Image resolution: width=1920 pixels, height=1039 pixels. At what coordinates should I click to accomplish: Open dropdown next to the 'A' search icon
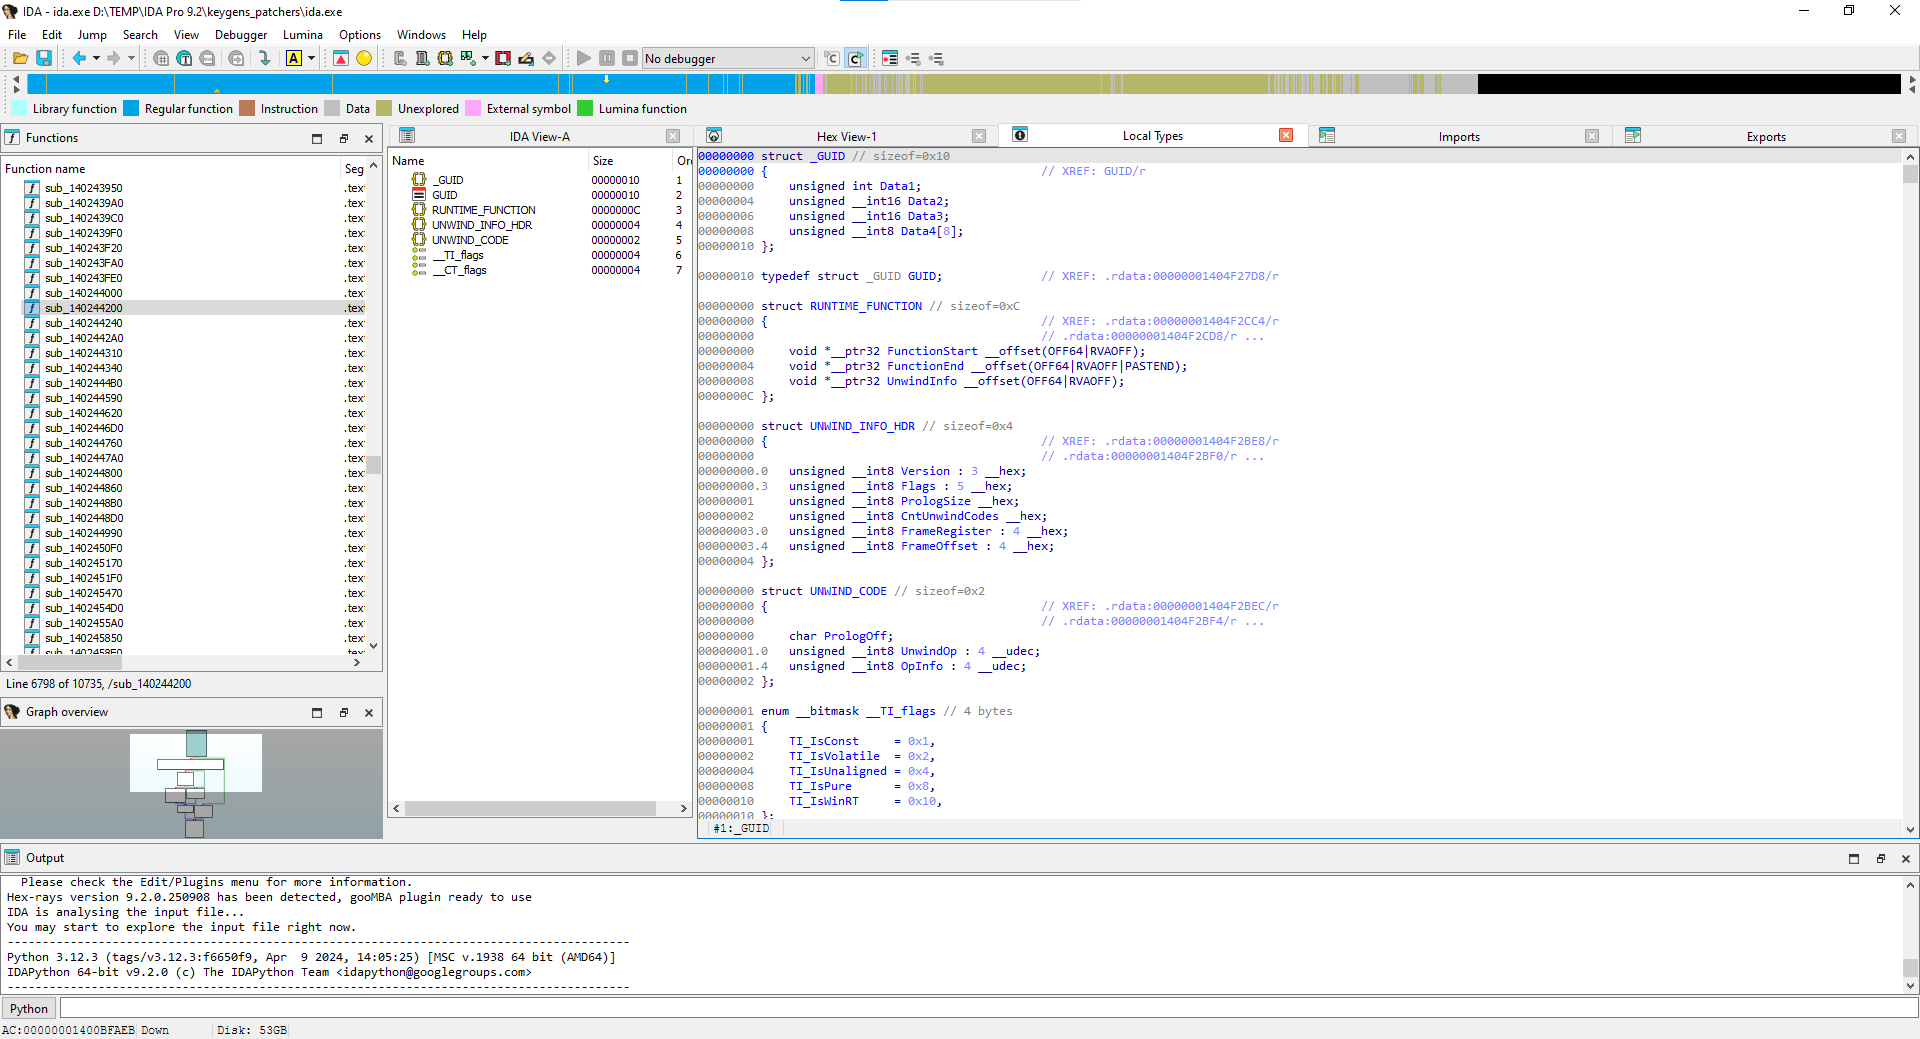click(311, 59)
